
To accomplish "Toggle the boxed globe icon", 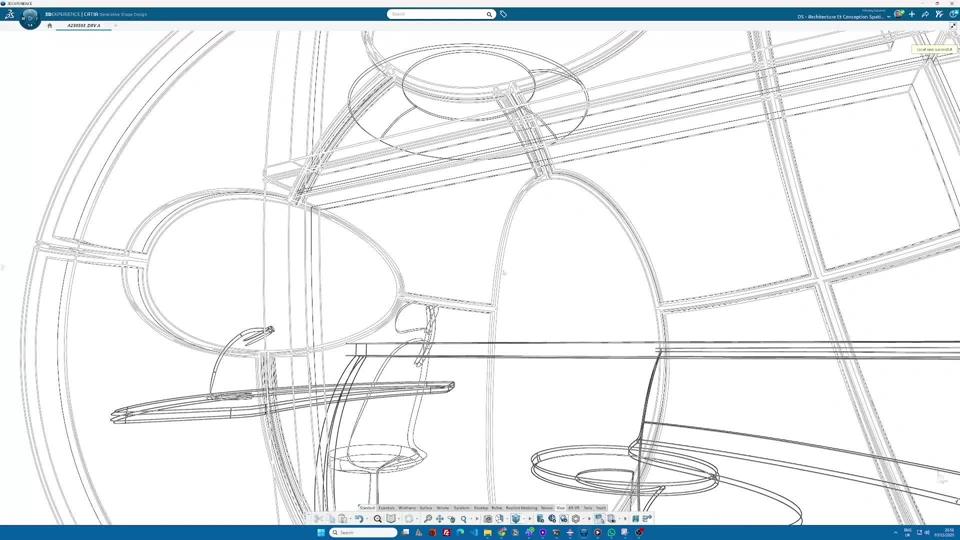I will point(564,519).
